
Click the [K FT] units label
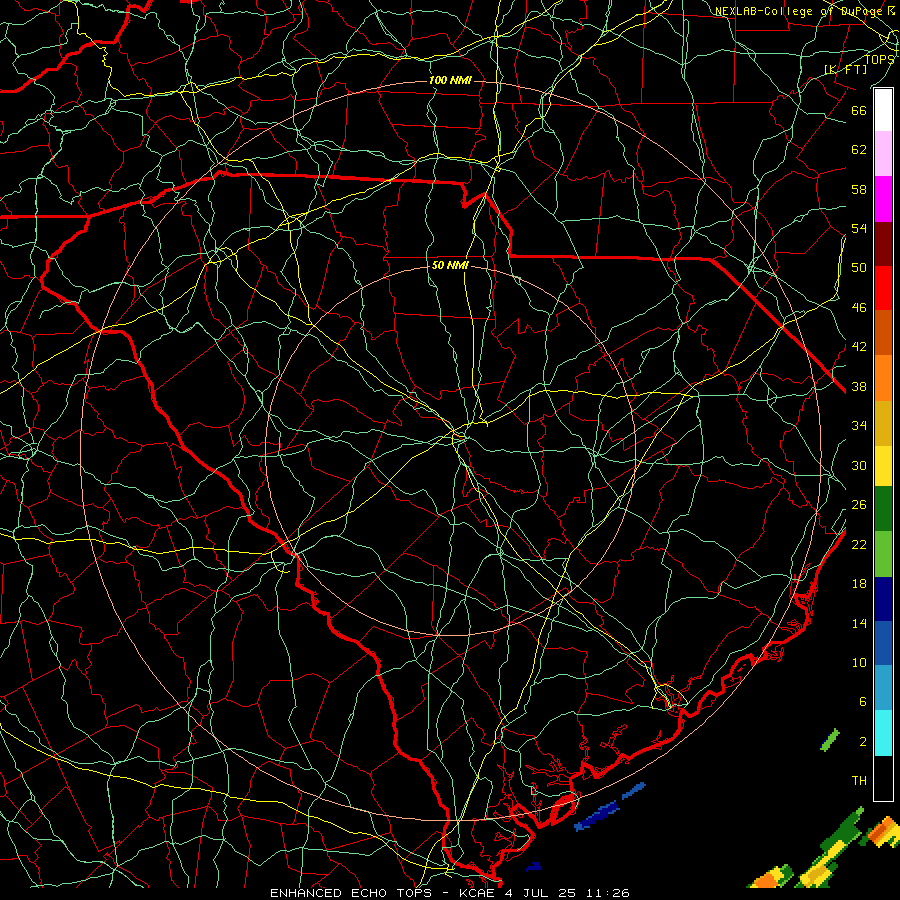pos(845,69)
